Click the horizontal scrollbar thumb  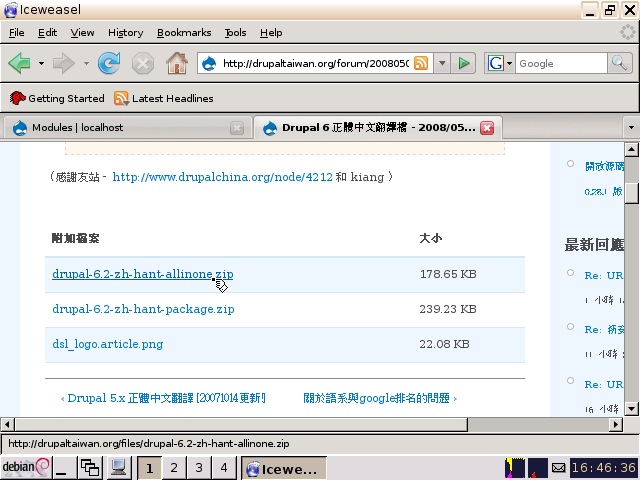click(x=241, y=424)
